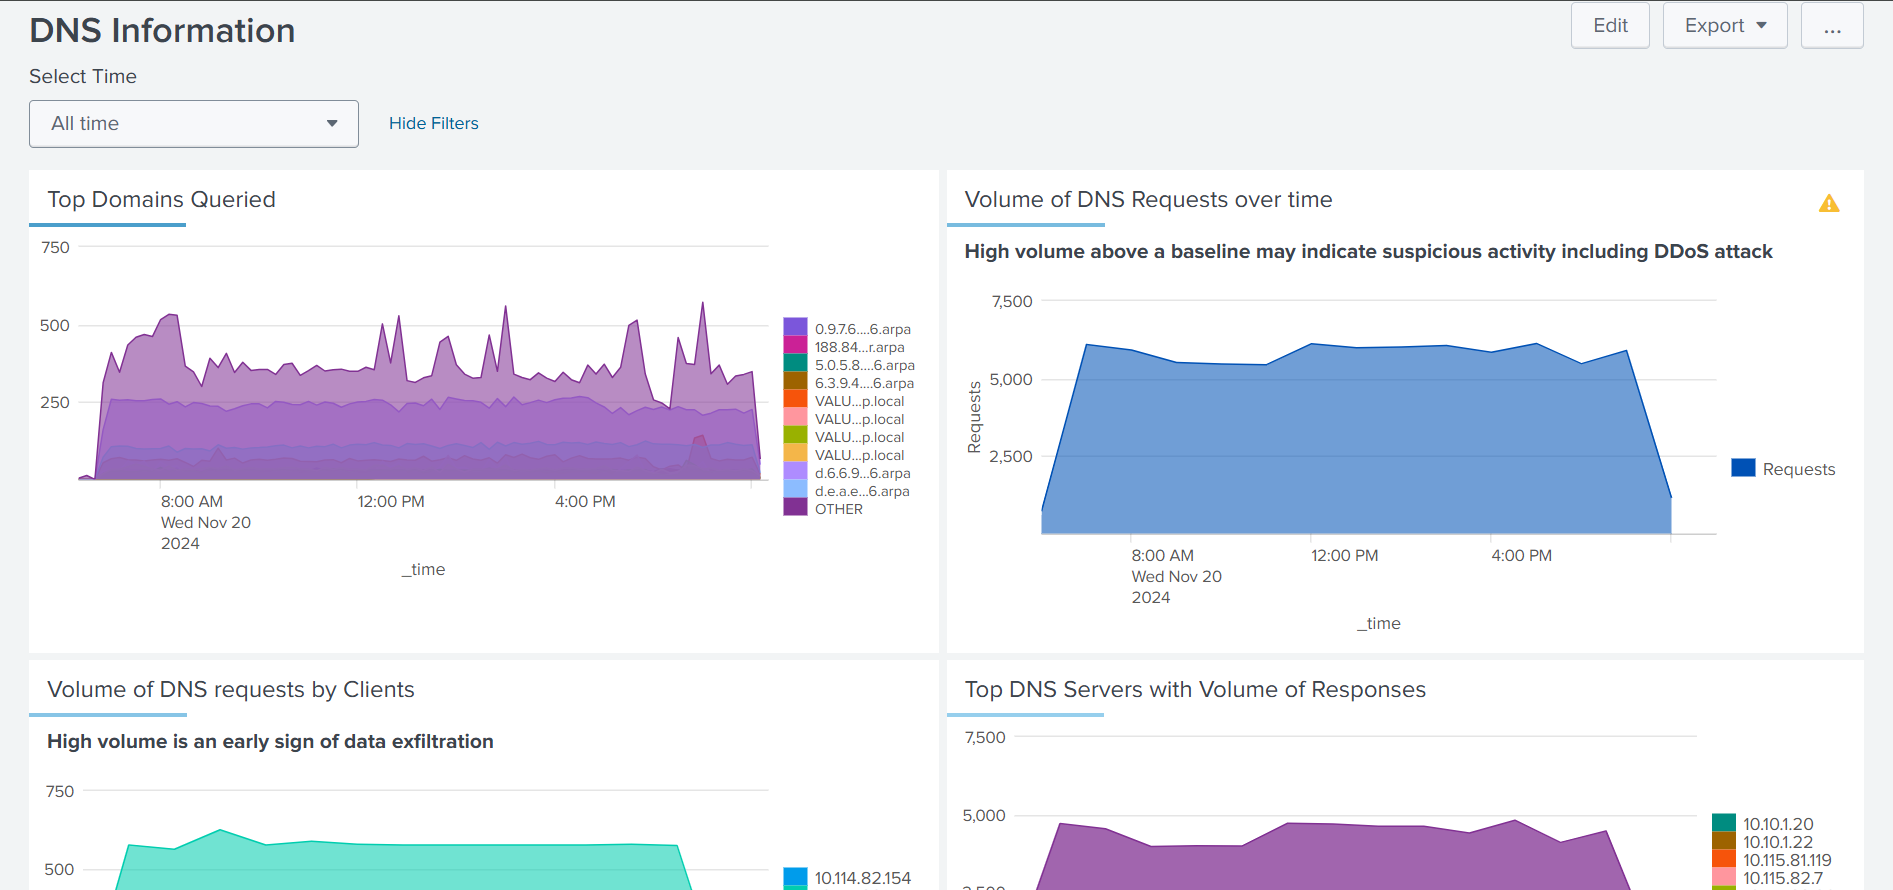Click the blue Requests legend swatch
The width and height of the screenshot is (1893, 890).
coord(1743,468)
